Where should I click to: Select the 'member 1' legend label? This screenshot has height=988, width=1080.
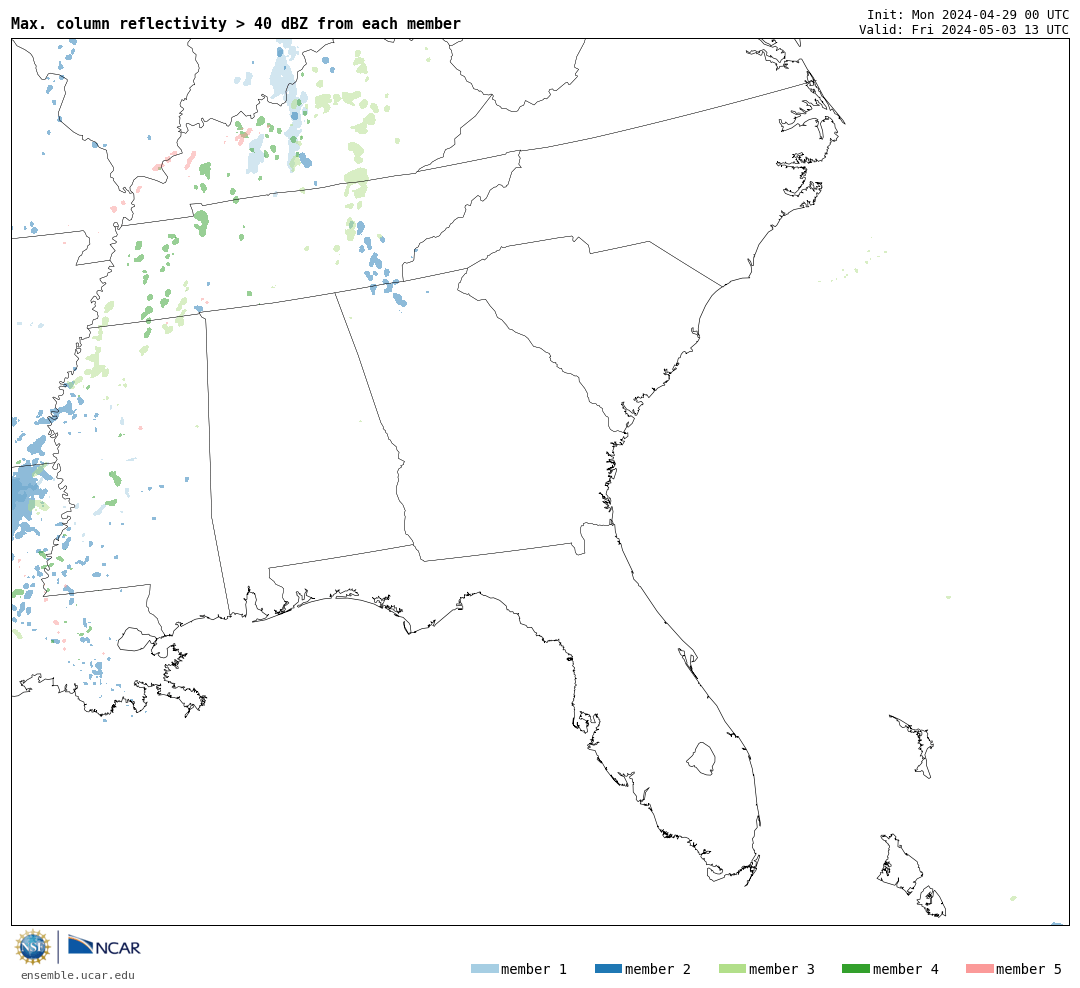point(534,969)
